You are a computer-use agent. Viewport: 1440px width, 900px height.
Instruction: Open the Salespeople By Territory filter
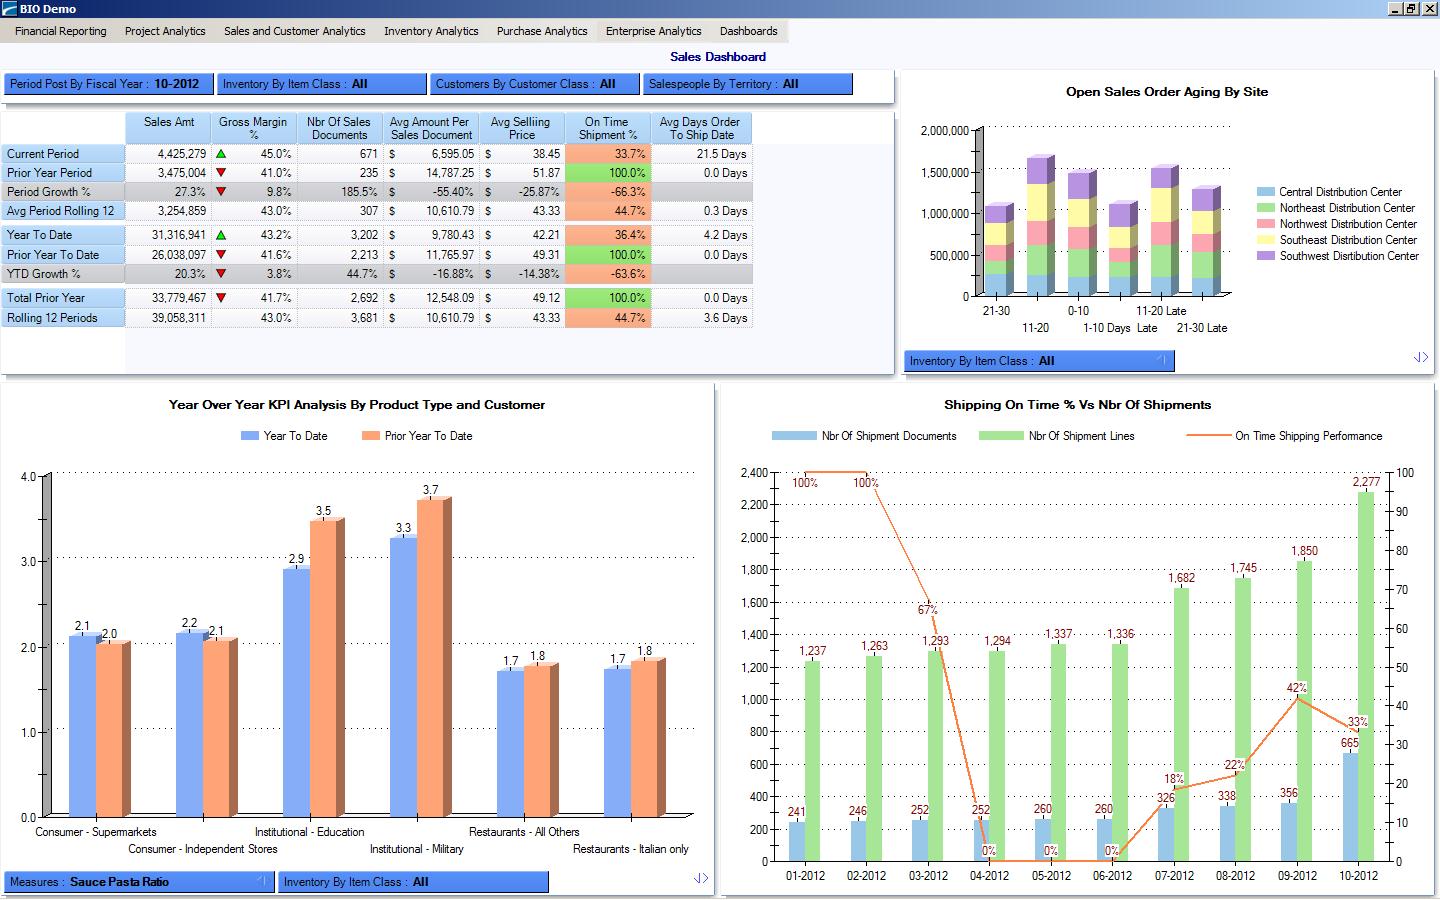tap(749, 84)
